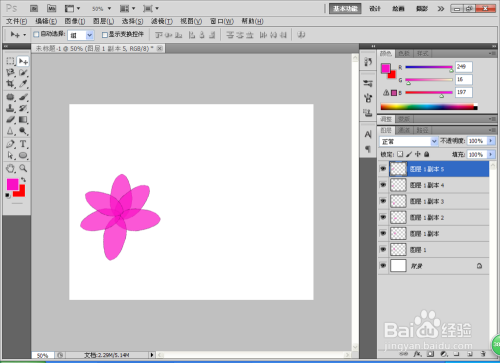Select the Gradient tool
Viewport: 500px width, 363px height.
coord(23,119)
